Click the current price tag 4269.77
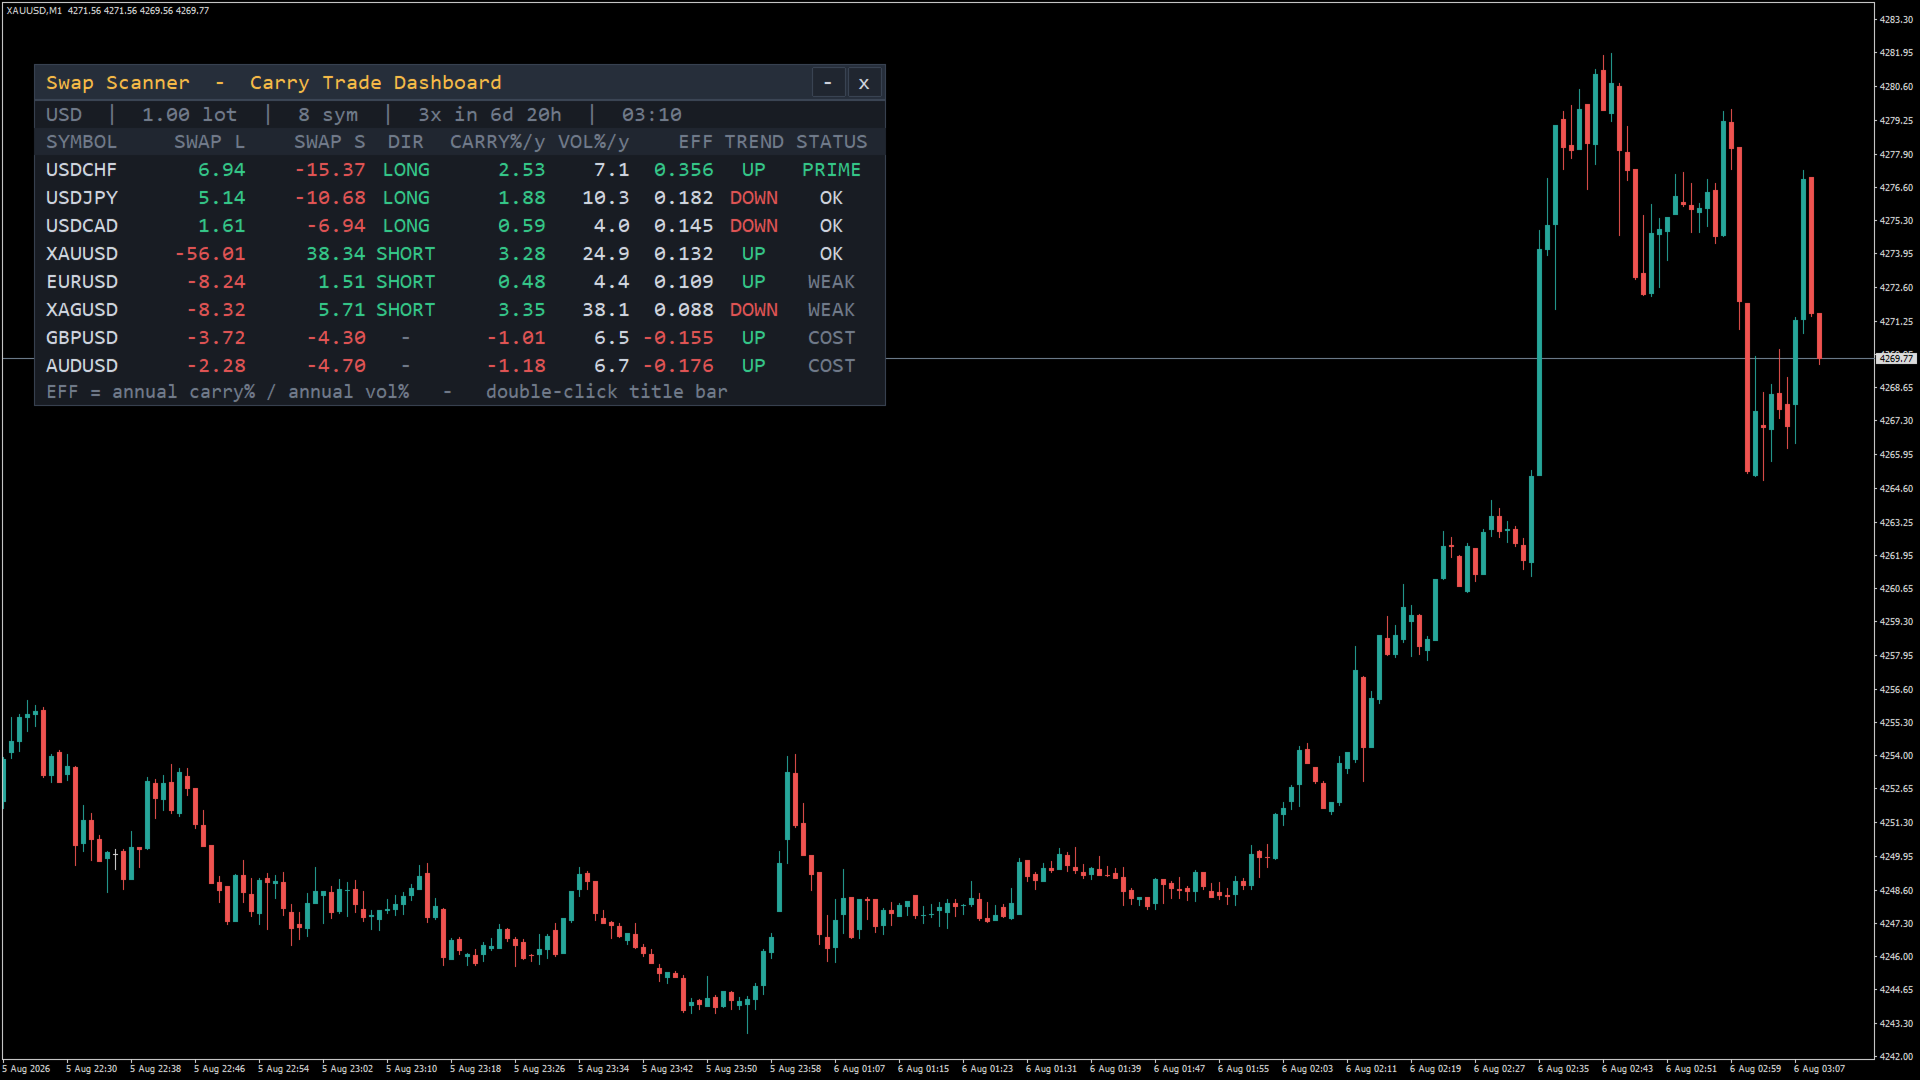The height and width of the screenshot is (1080, 1920). click(x=1896, y=358)
